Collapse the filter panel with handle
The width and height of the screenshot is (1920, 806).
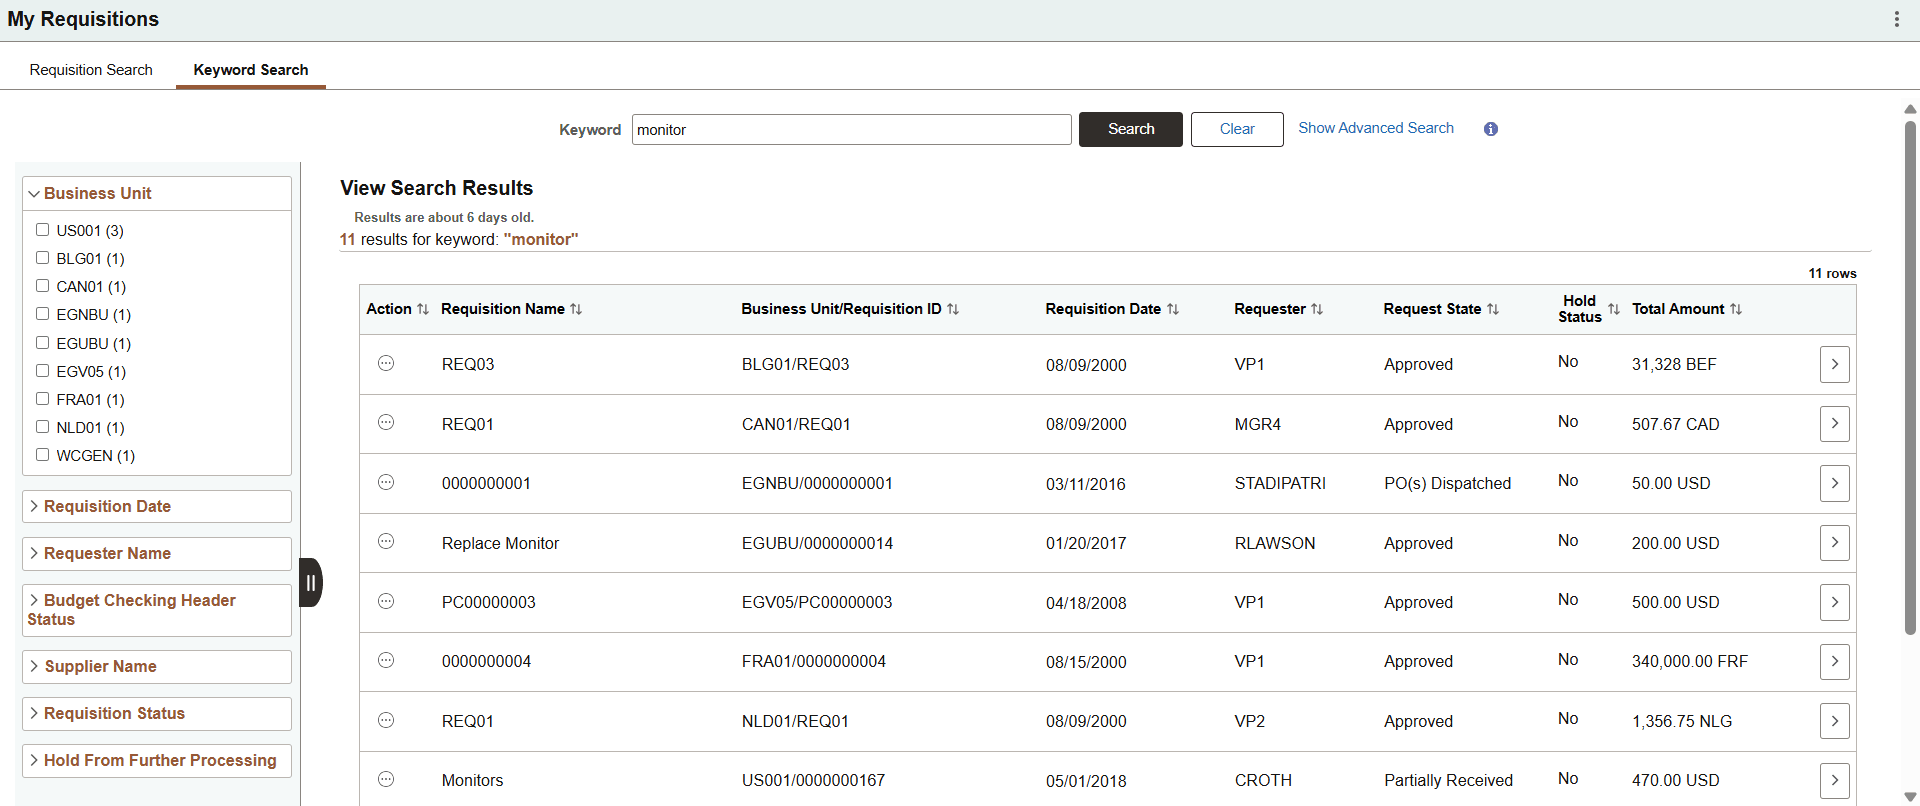click(311, 582)
